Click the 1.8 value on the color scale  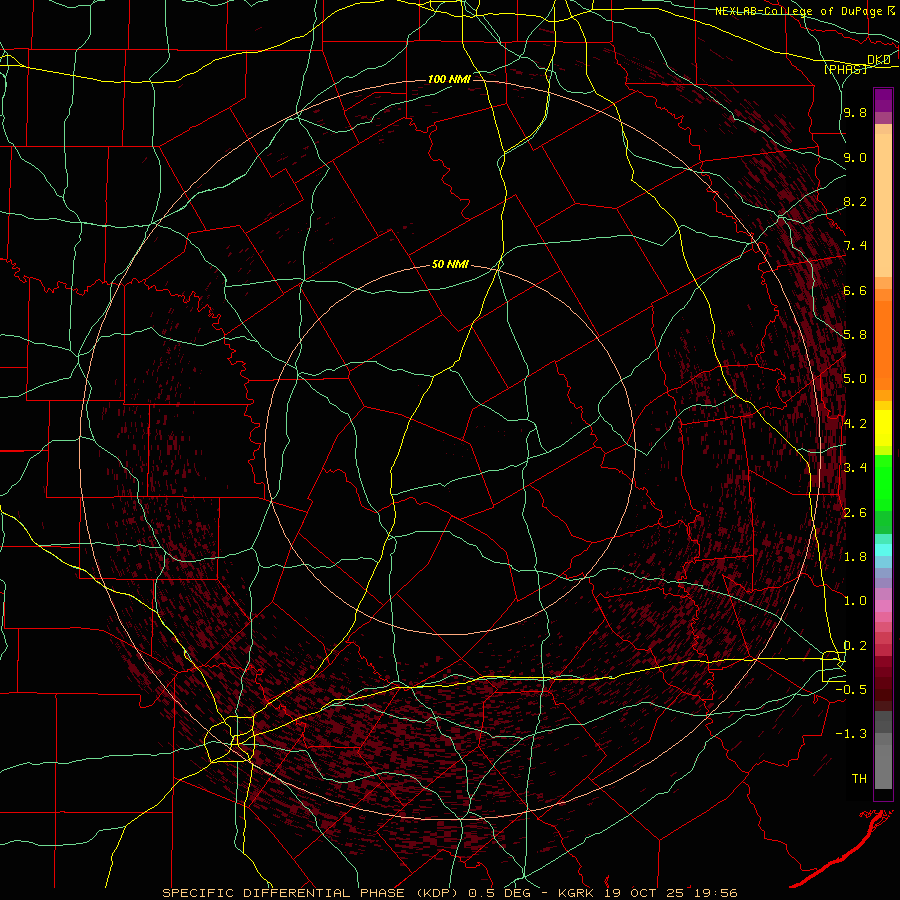(x=855, y=557)
